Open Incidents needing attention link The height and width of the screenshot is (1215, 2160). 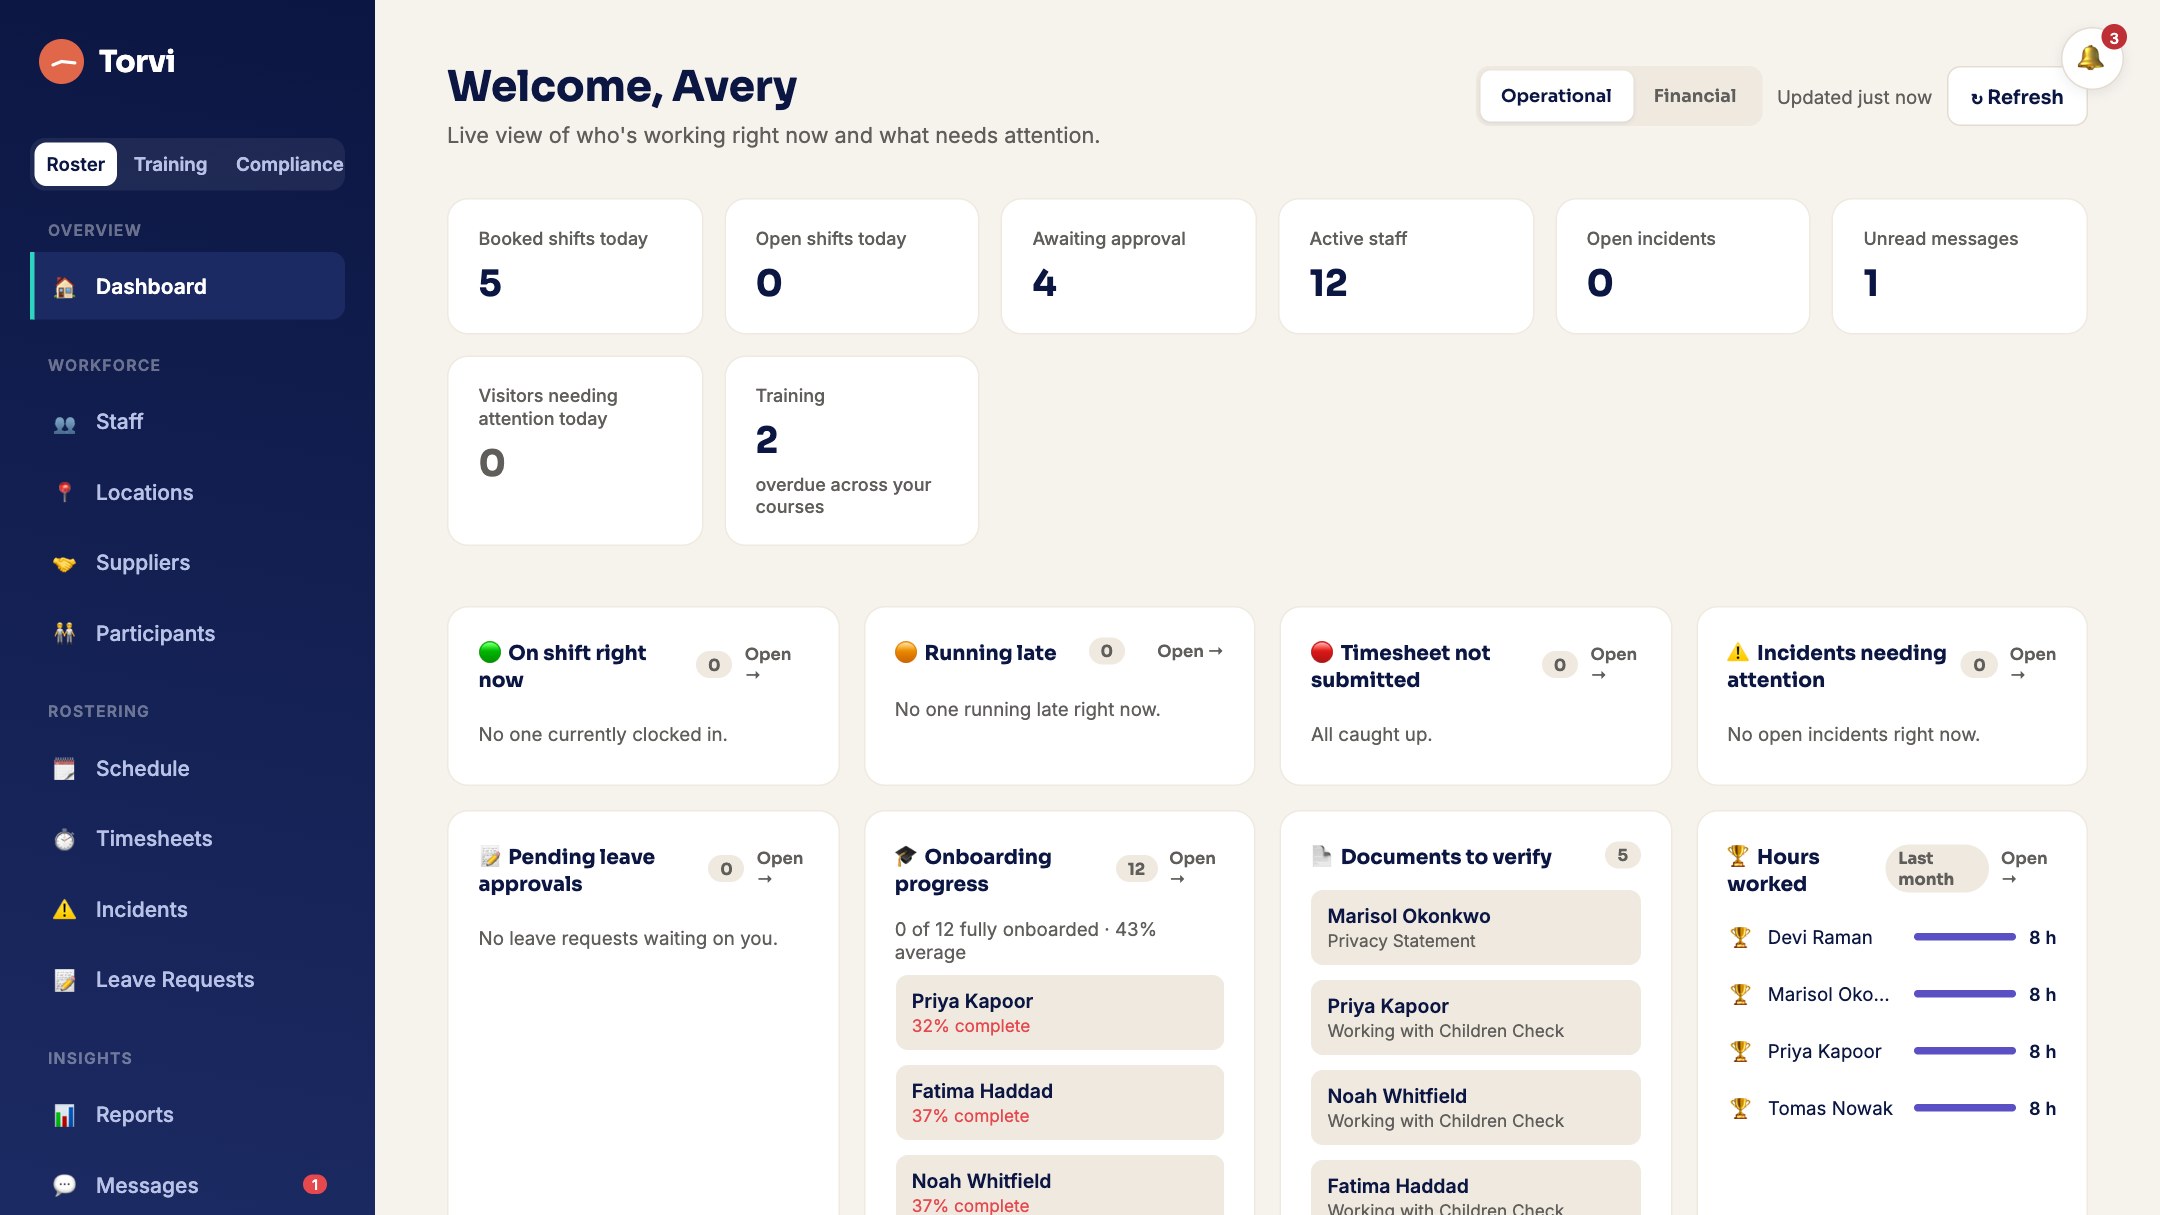(x=2033, y=663)
